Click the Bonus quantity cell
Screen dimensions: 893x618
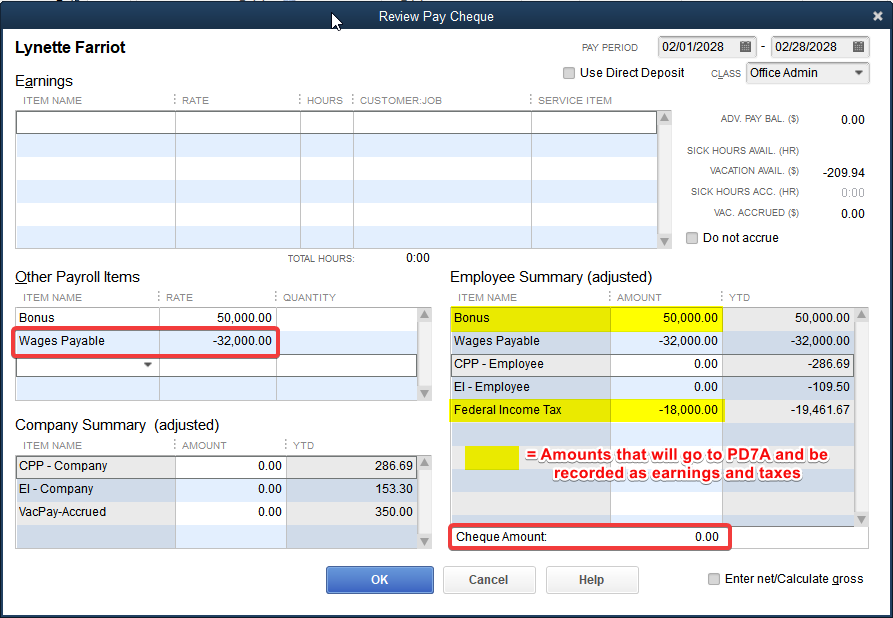click(x=347, y=318)
